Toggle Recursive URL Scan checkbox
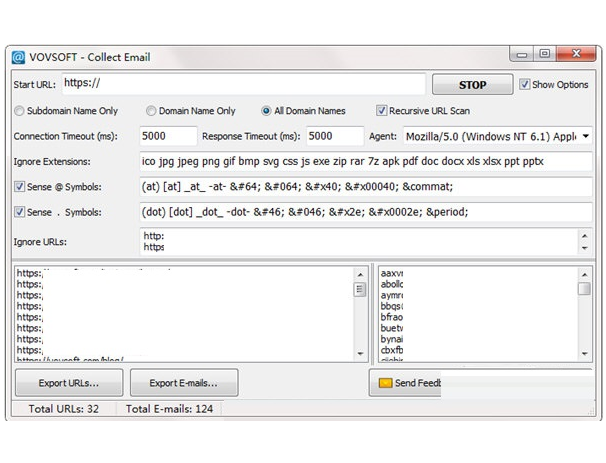606x463 pixels. tap(381, 111)
